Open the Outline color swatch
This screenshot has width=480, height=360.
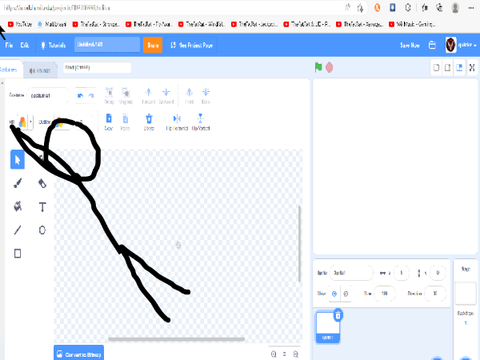60,122
